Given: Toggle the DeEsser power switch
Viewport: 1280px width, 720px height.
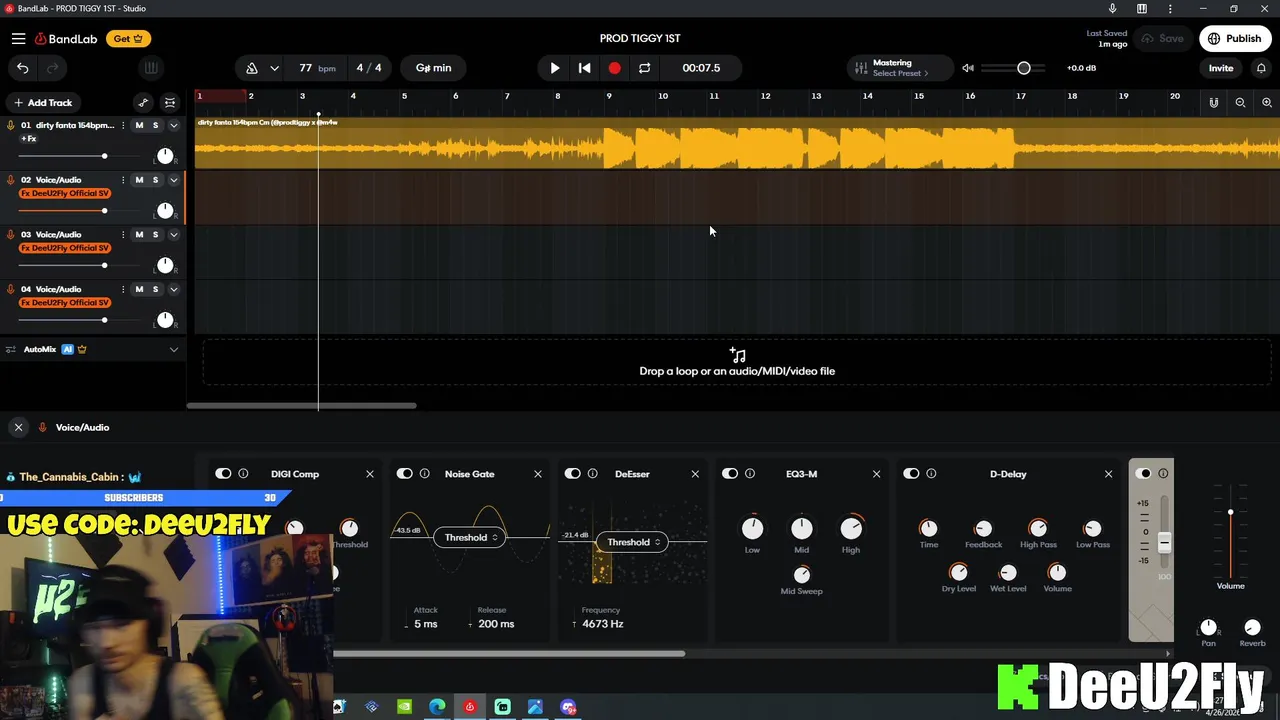Looking at the screenshot, I should (572, 474).
